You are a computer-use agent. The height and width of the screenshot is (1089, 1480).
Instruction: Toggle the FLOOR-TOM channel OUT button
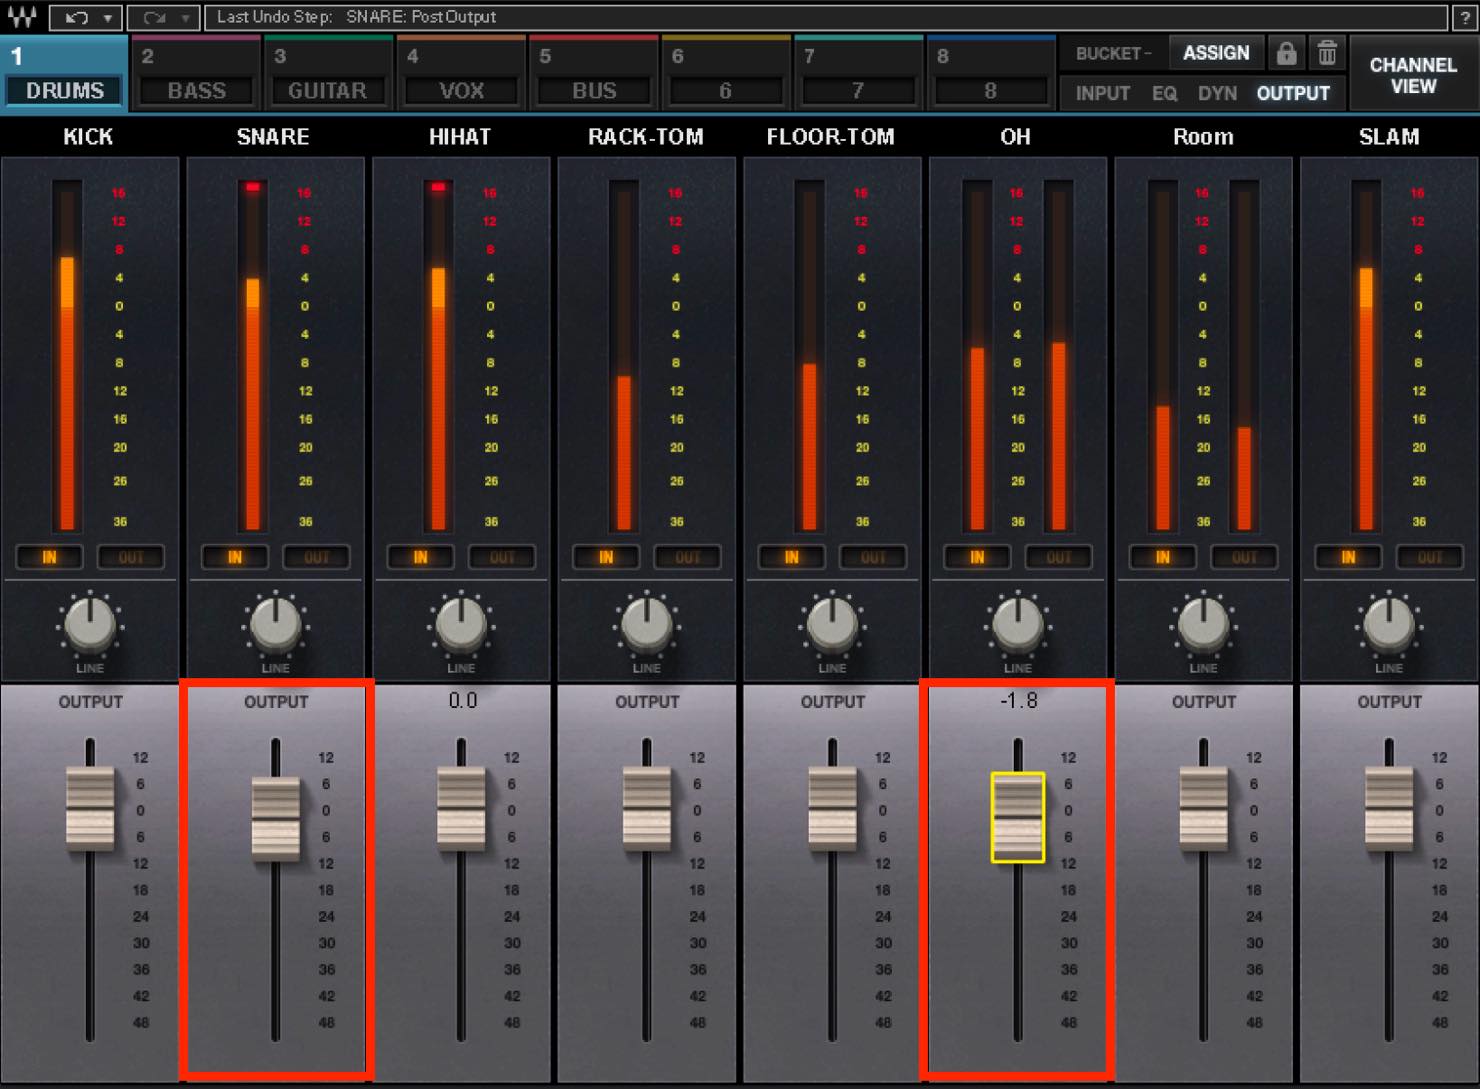(873, 557)
